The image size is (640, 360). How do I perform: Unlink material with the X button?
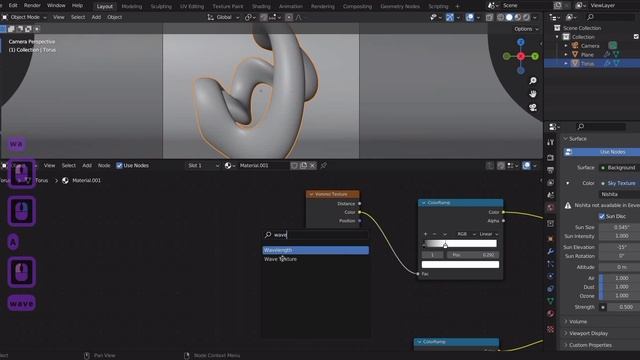coord(313,166)
